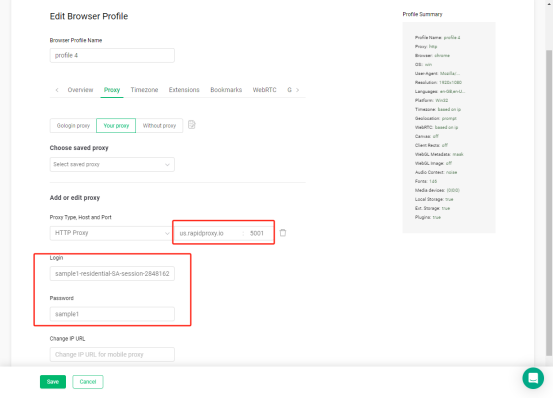Delete proxy using the trash icon
The height and width of the screenshot is (398, 554).
pyautogui.click(x=283, y=233)
